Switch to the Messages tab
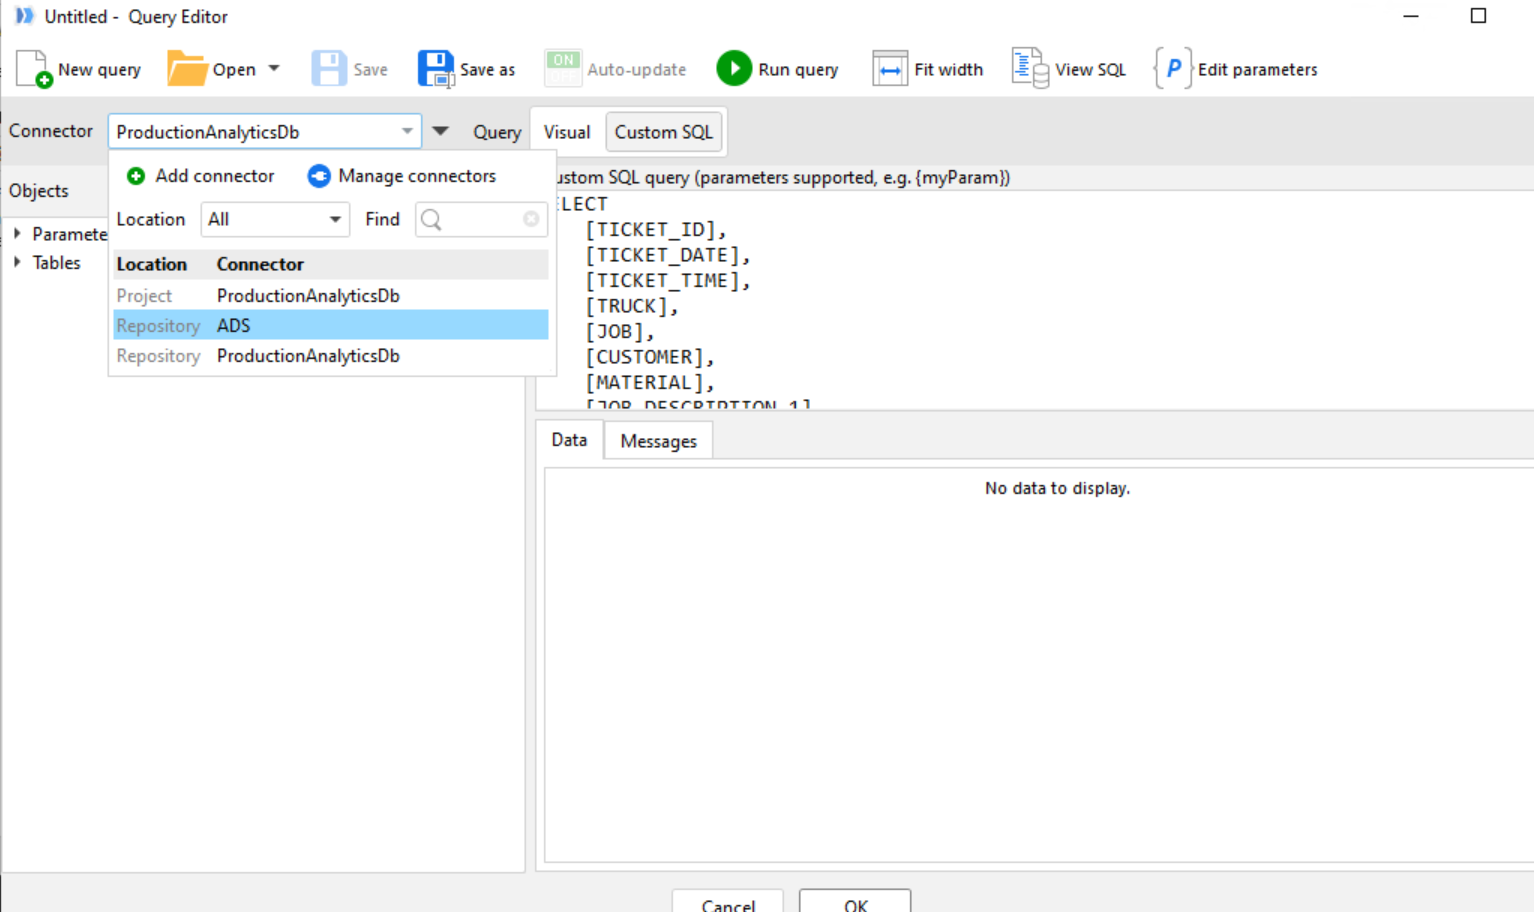This screenshot has height=912, width=1534. [658, 441]
